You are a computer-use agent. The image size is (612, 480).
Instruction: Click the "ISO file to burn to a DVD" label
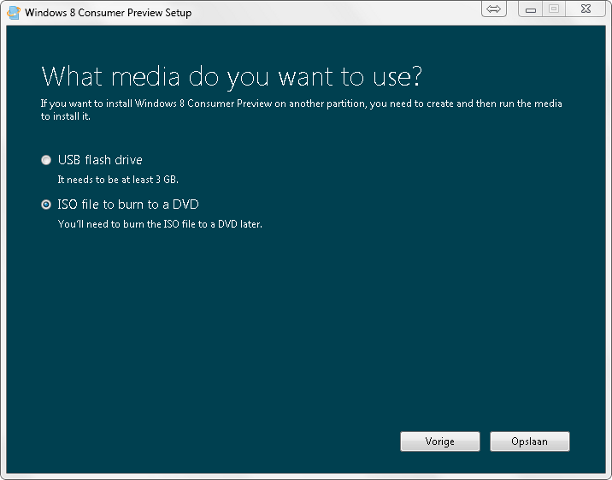129,204
